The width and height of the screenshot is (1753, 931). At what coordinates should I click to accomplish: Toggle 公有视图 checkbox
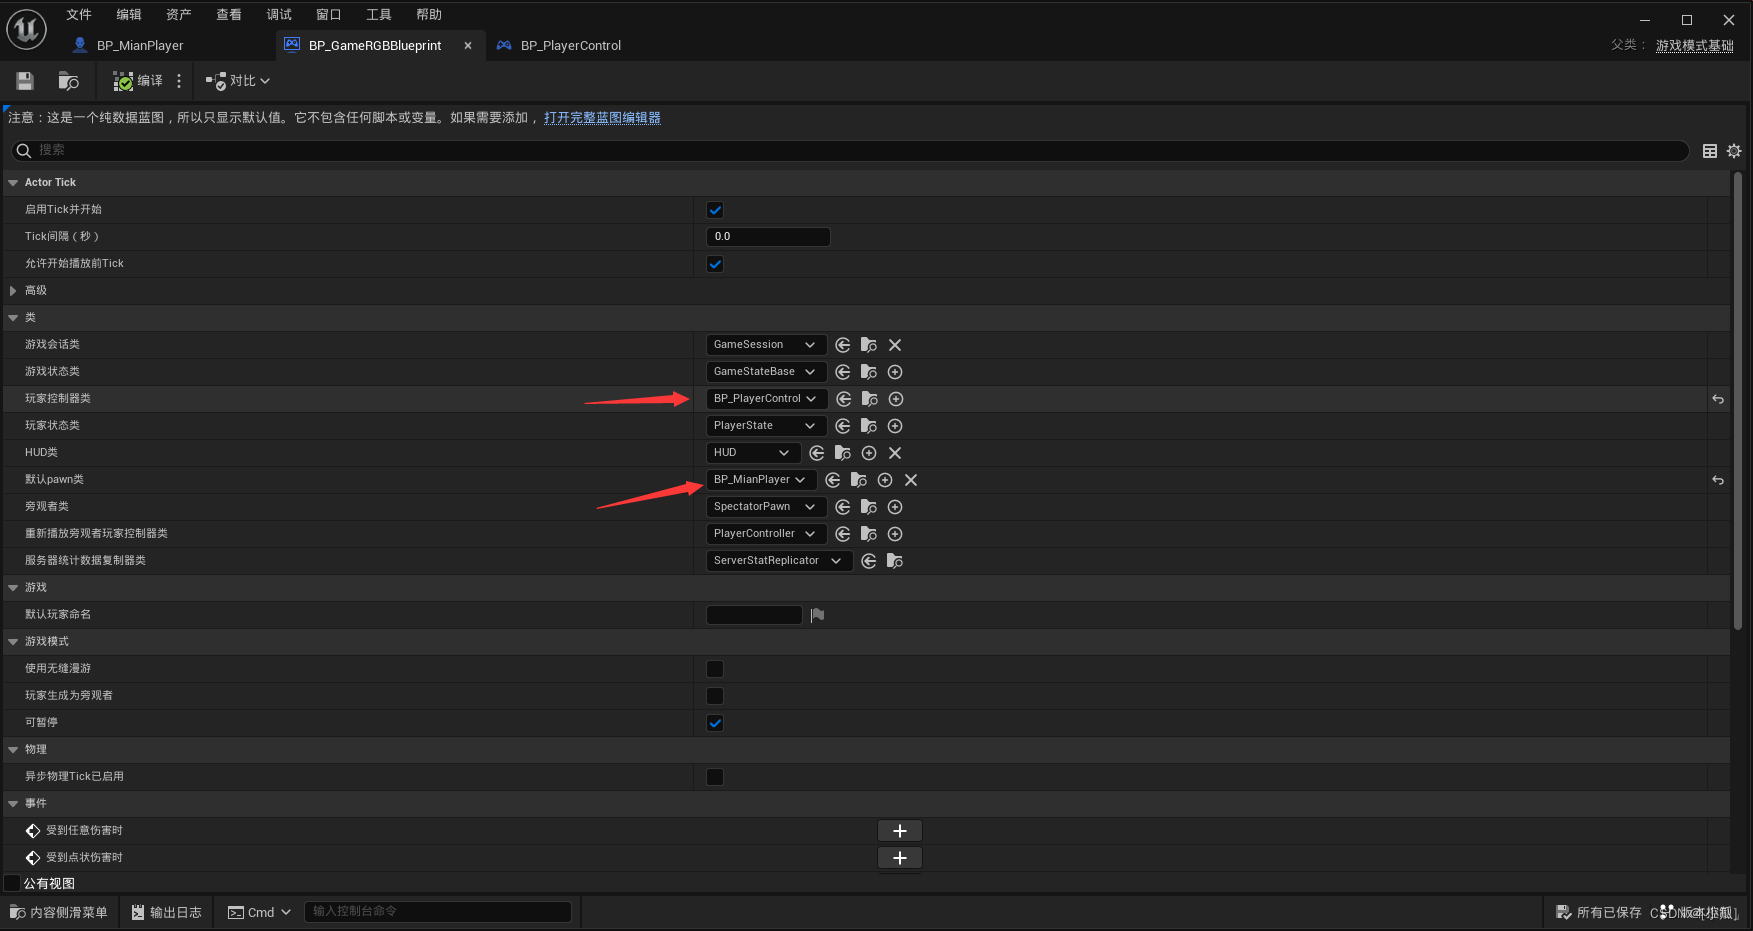(x=13, y=883)
